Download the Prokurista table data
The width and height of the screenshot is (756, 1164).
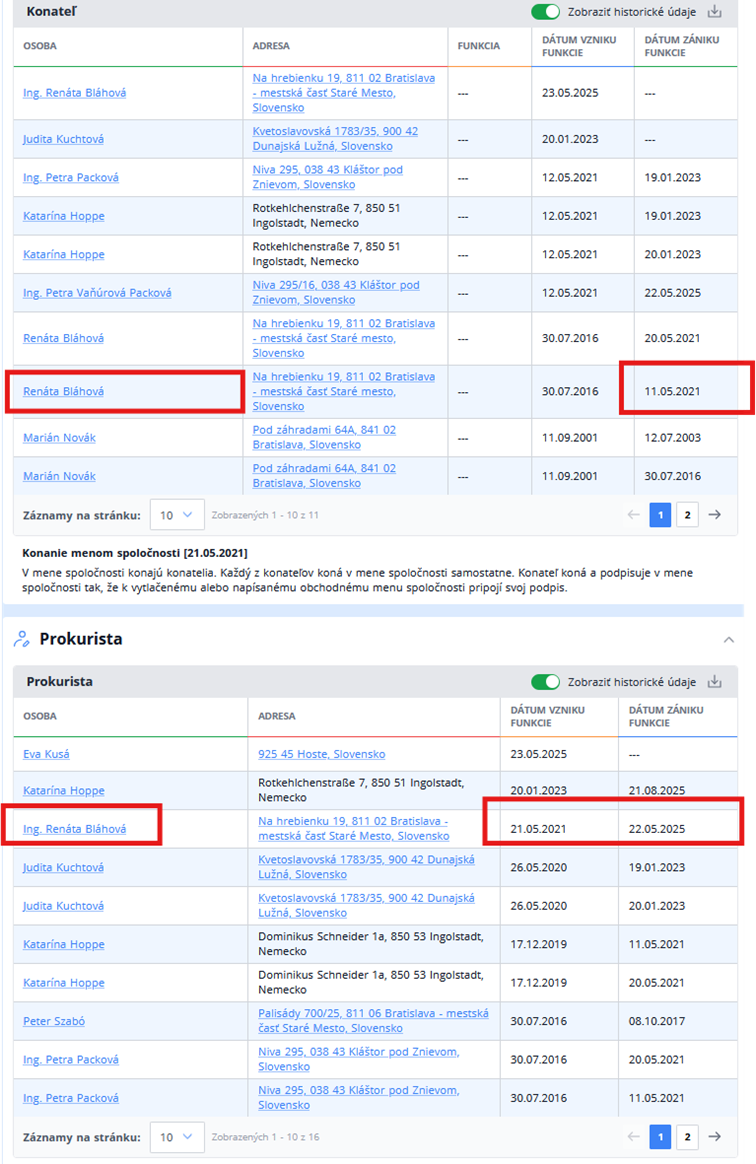[714, 681]
